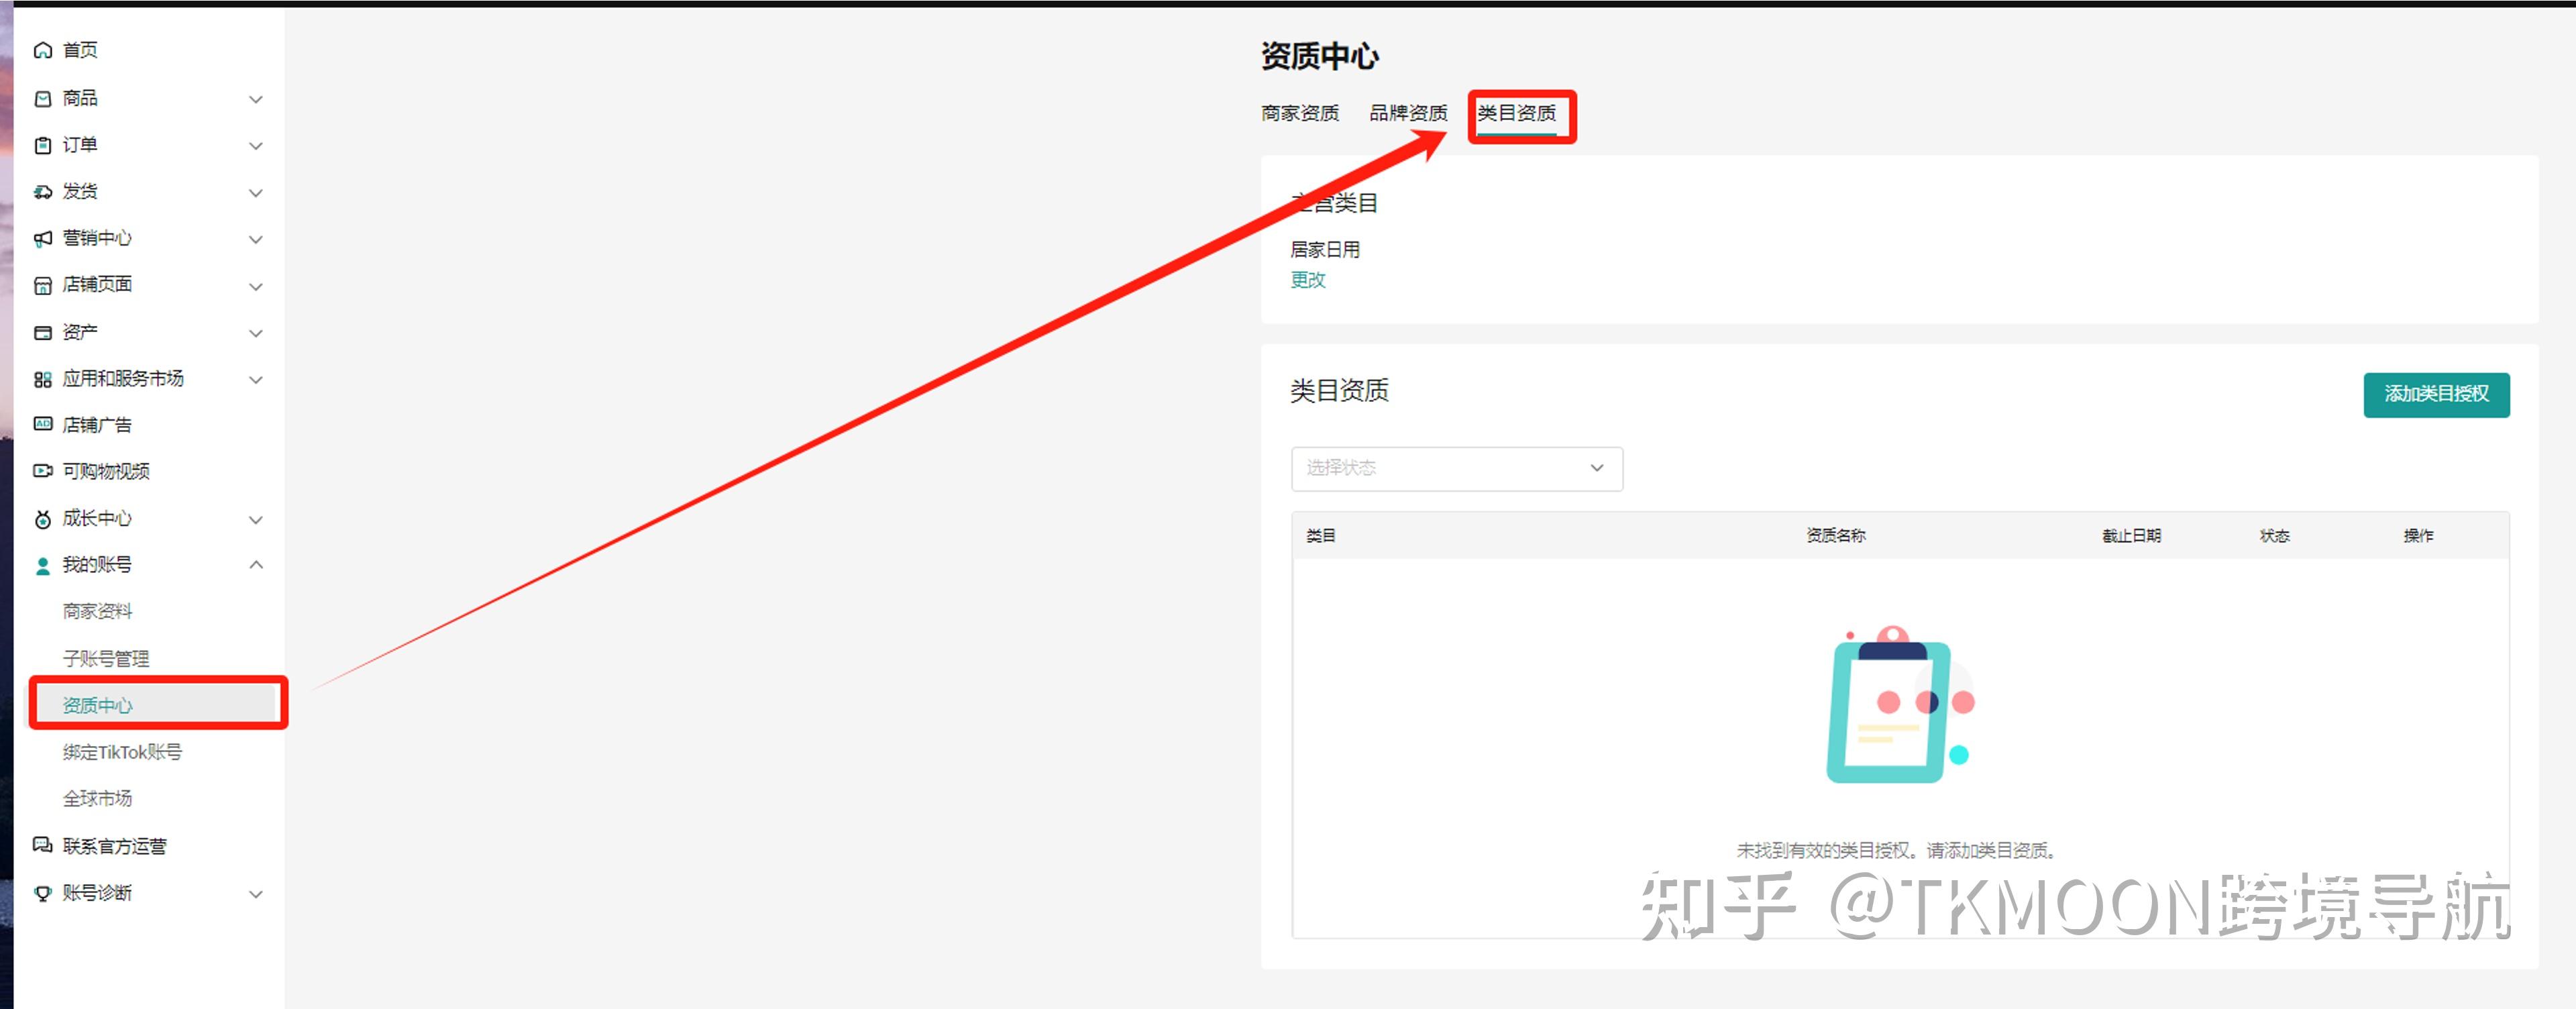The image size is (2576, 1009).
Task: Open the 选择状态 status dropdown
Action: pos(1456,468)
